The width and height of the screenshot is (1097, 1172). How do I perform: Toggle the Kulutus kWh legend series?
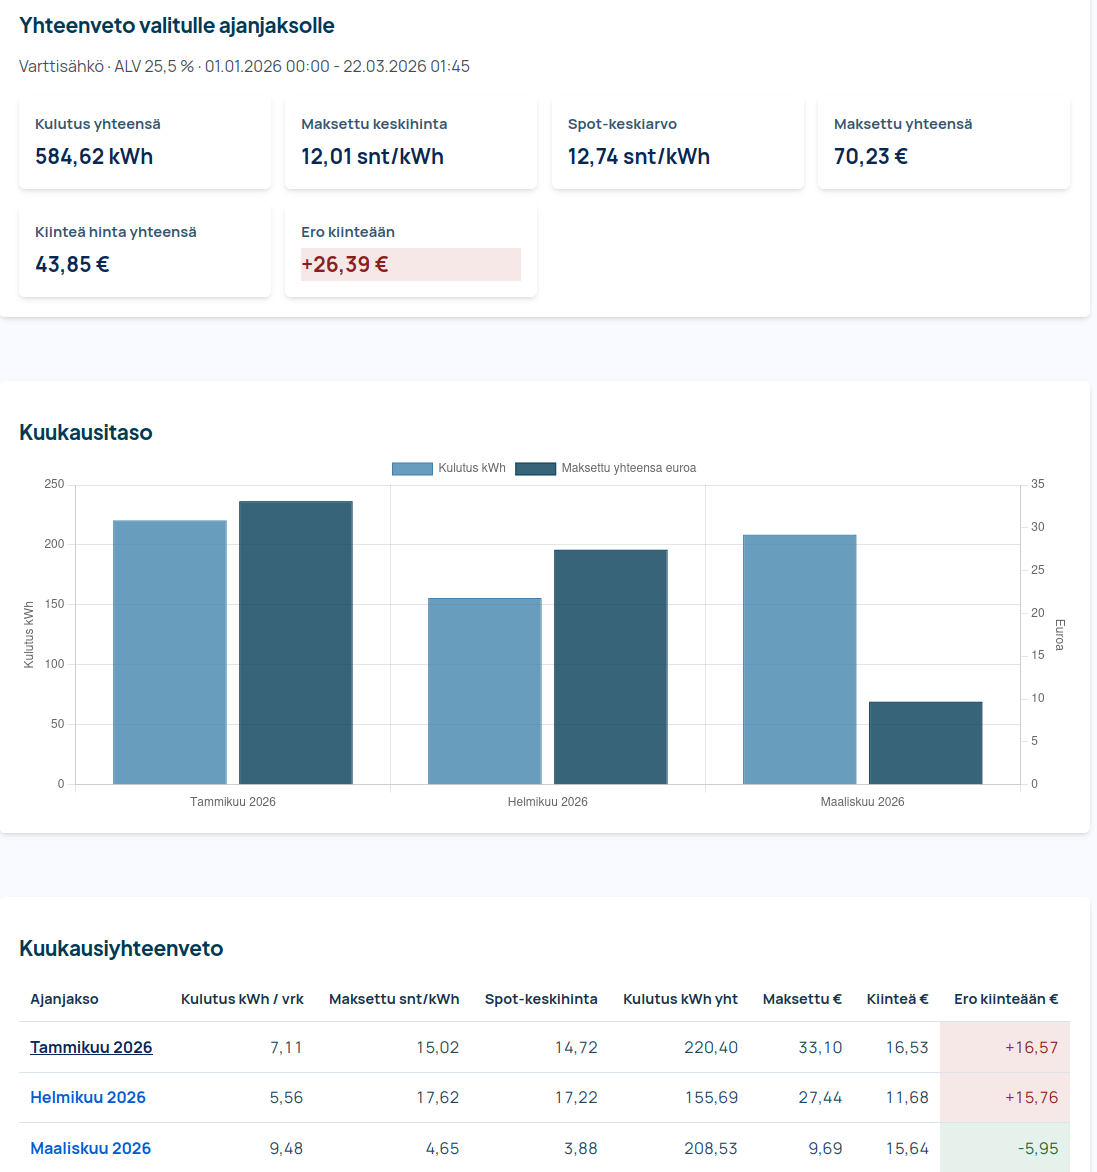click(x=449, y=468)
